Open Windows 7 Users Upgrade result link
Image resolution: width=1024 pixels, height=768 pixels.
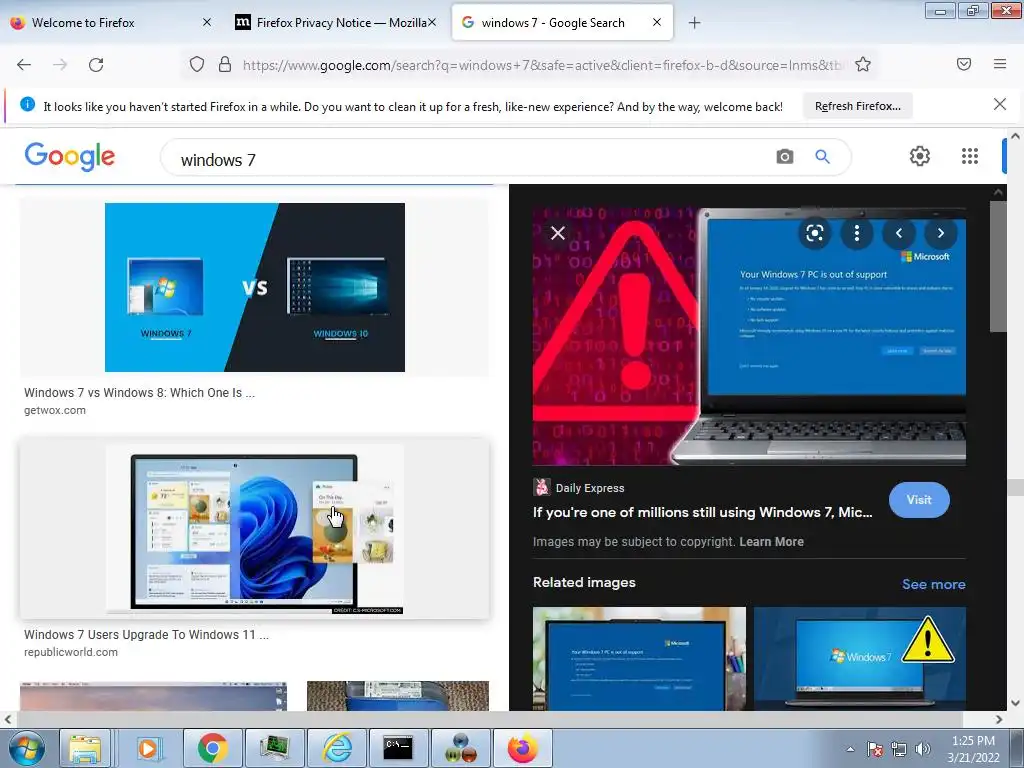(x=146, y=634)
